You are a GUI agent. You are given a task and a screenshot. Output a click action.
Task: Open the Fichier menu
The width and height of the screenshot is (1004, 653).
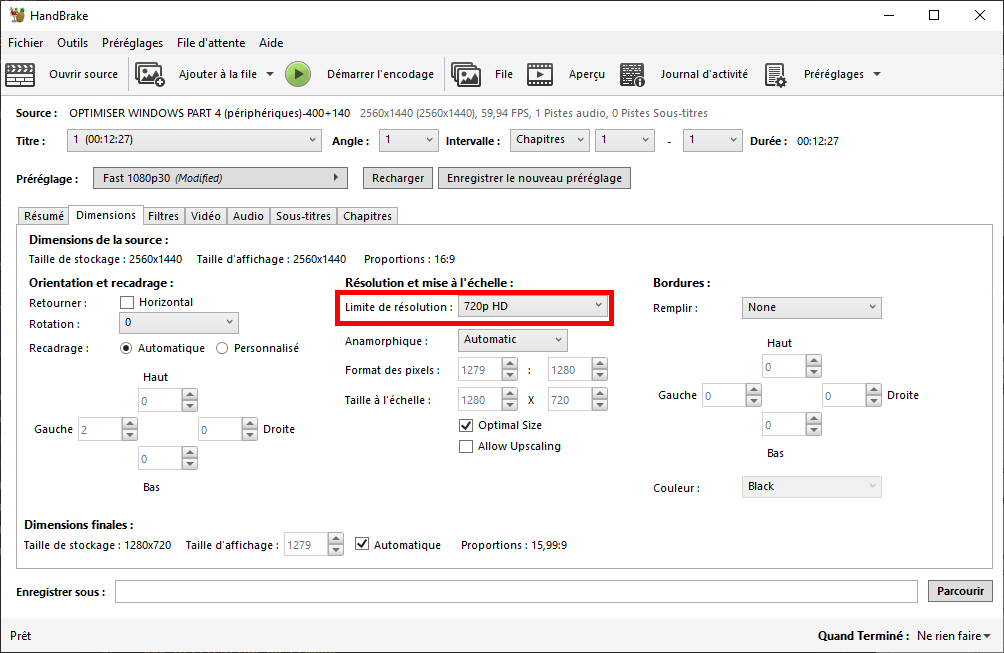pyautogui.click(x=26, y=43)
